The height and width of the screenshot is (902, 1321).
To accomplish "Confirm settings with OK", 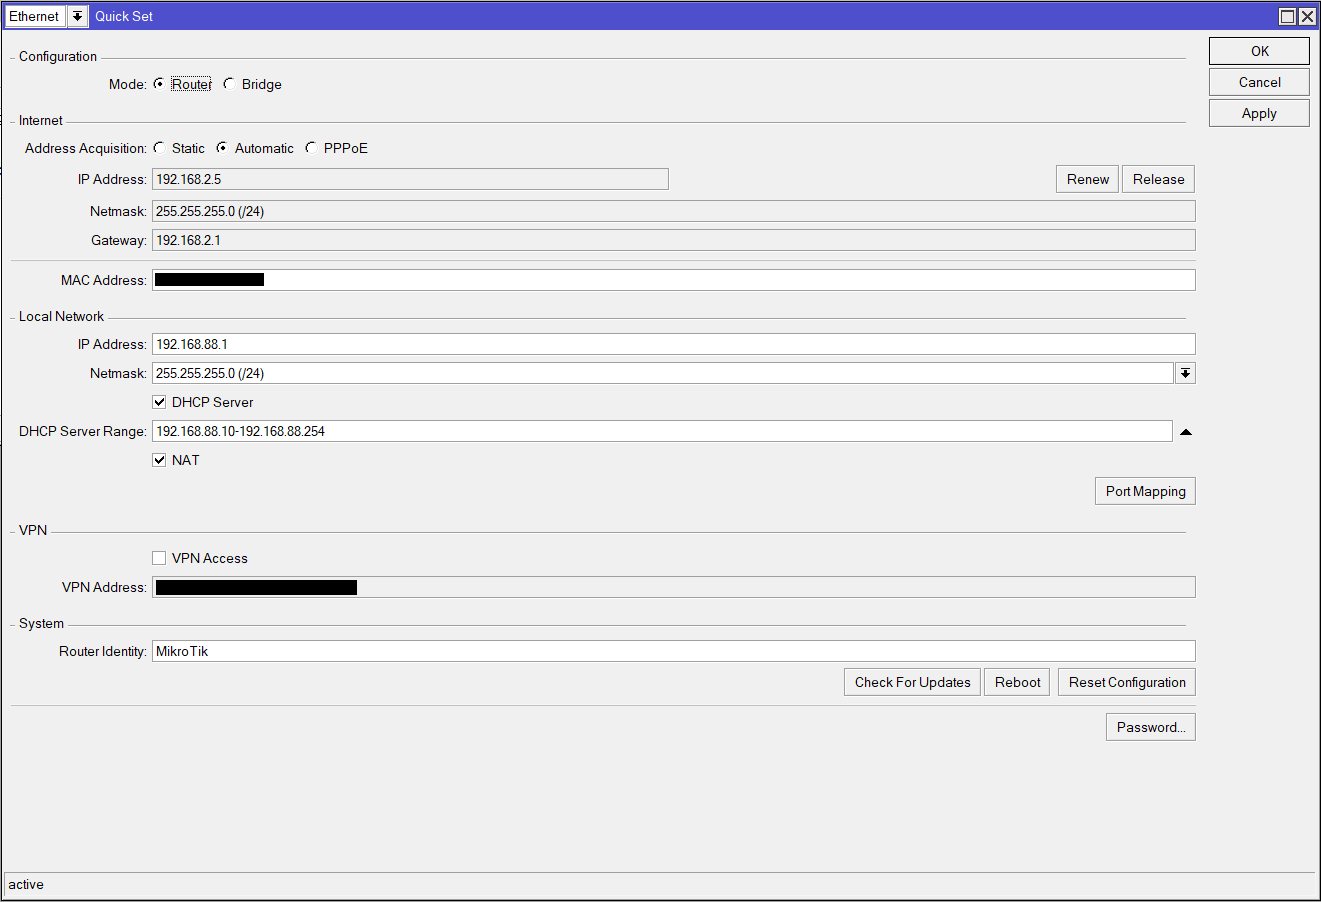I will click(1258, 50).
